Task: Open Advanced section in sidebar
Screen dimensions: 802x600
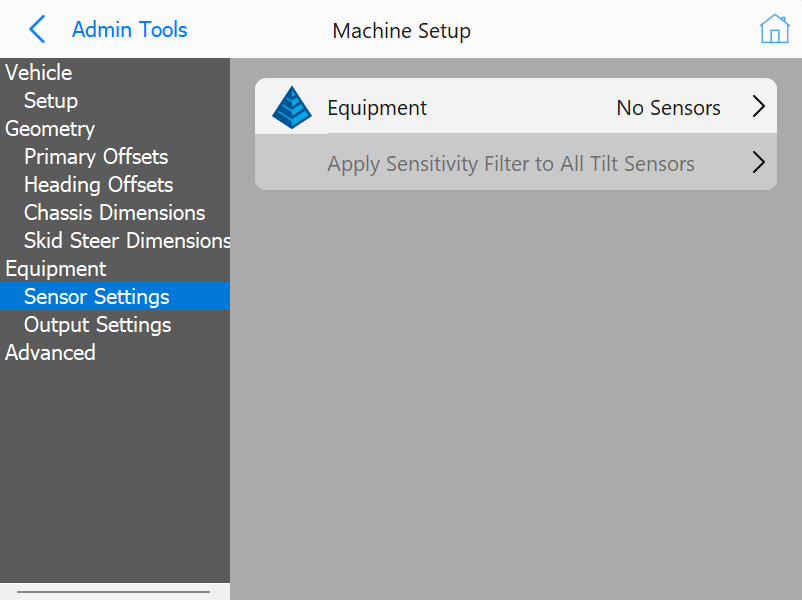Action: (x=50, y=353)
